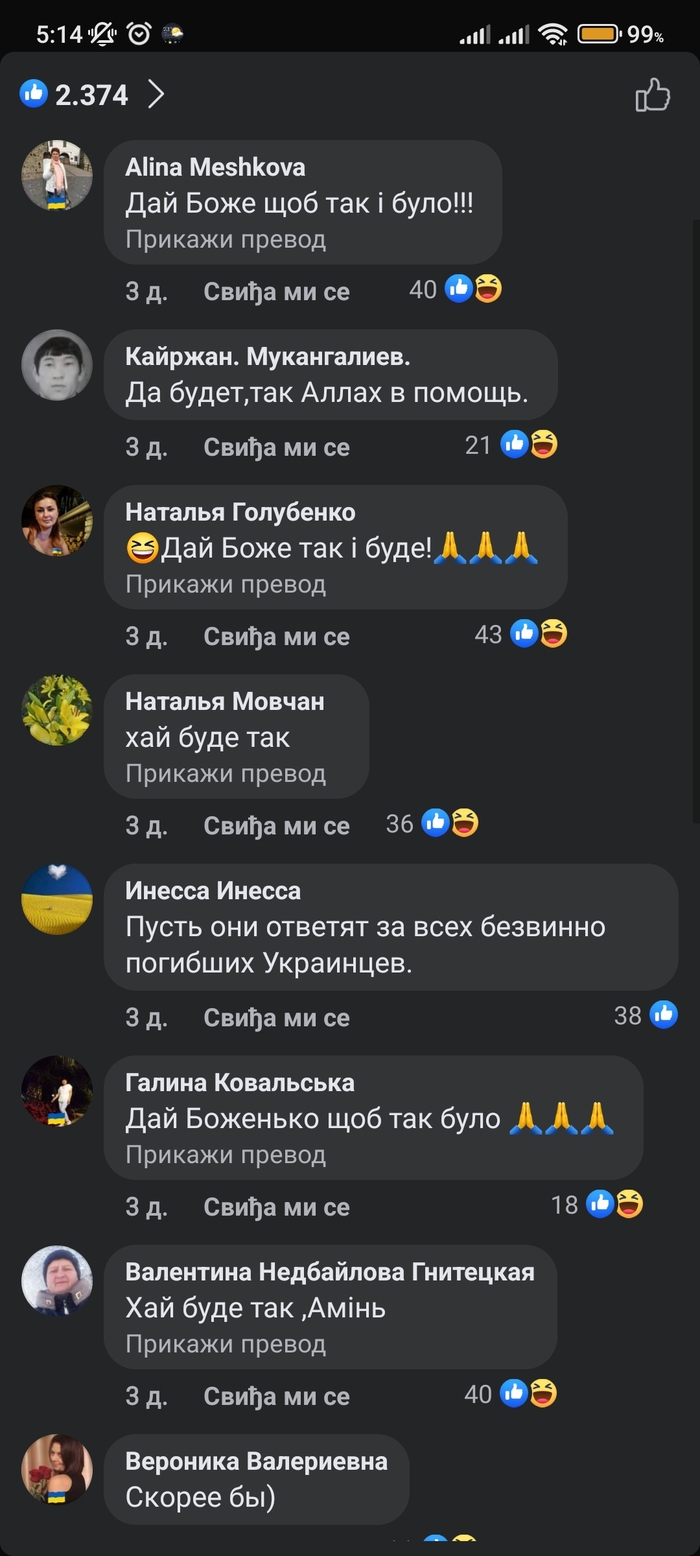Open reaction icons on Кайржан's comment
700x1556 pixels.
(529, 444)
